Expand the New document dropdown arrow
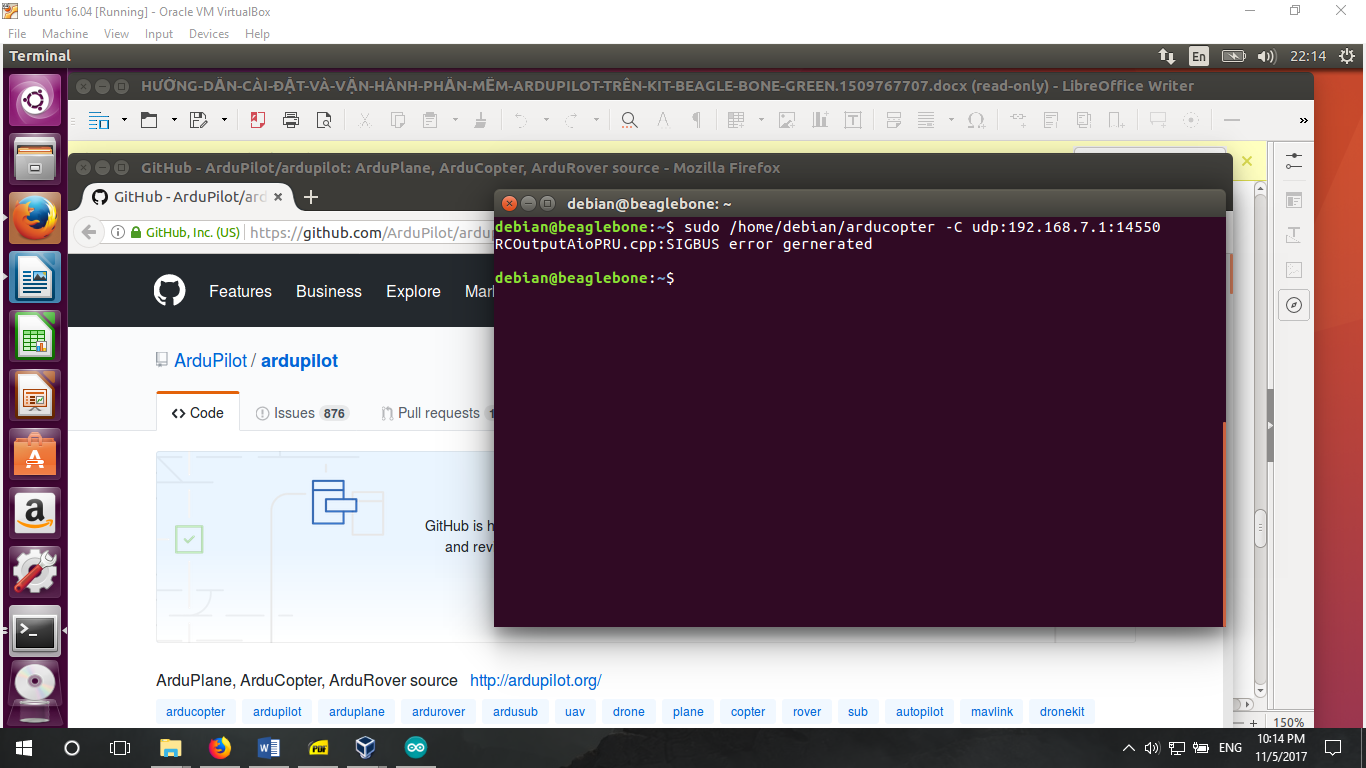Viewport: 1366px width, 768px height. 124,121
